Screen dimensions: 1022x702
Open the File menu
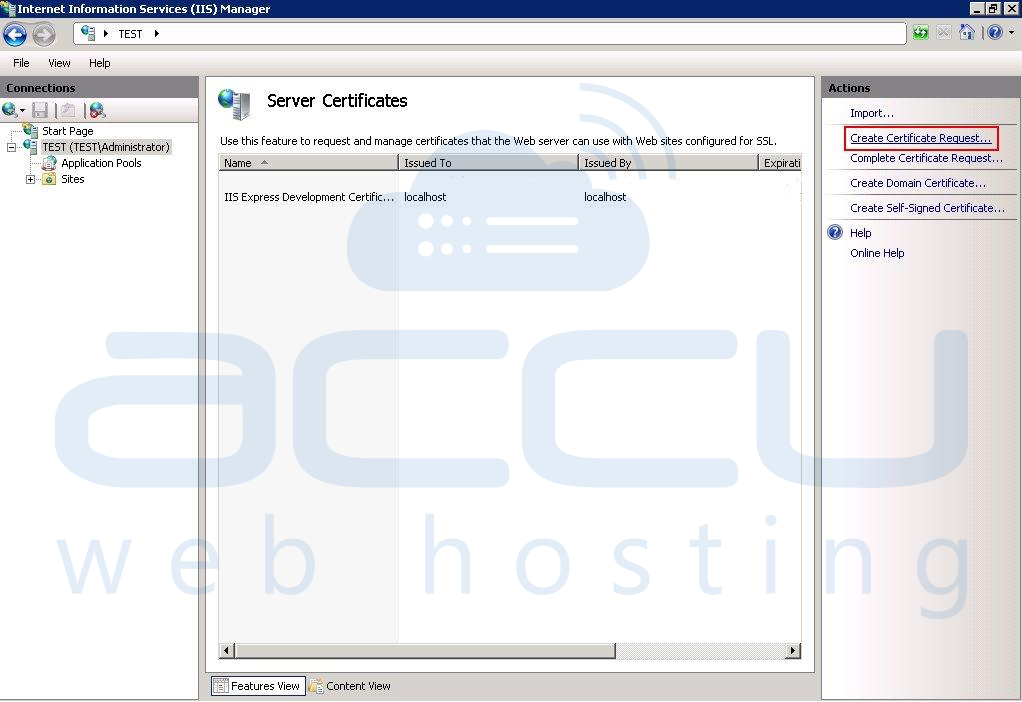(x=21, y=63)
